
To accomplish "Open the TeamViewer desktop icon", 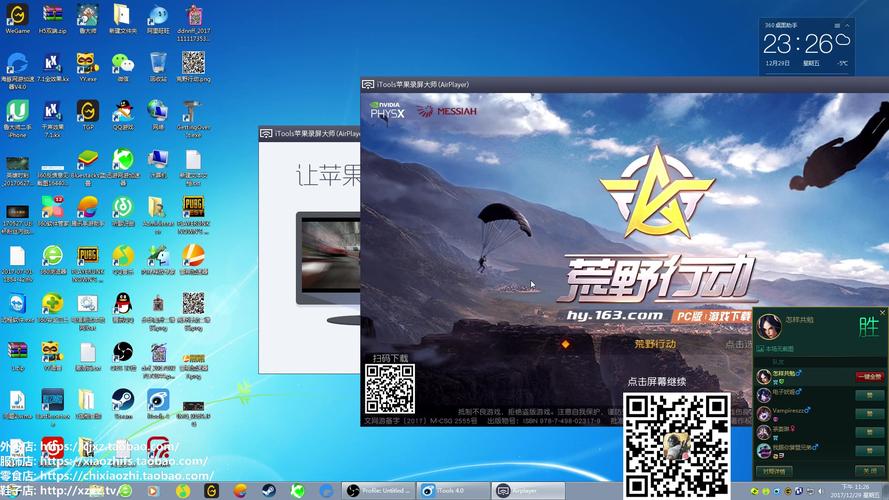I will click(x=17, y=308).
